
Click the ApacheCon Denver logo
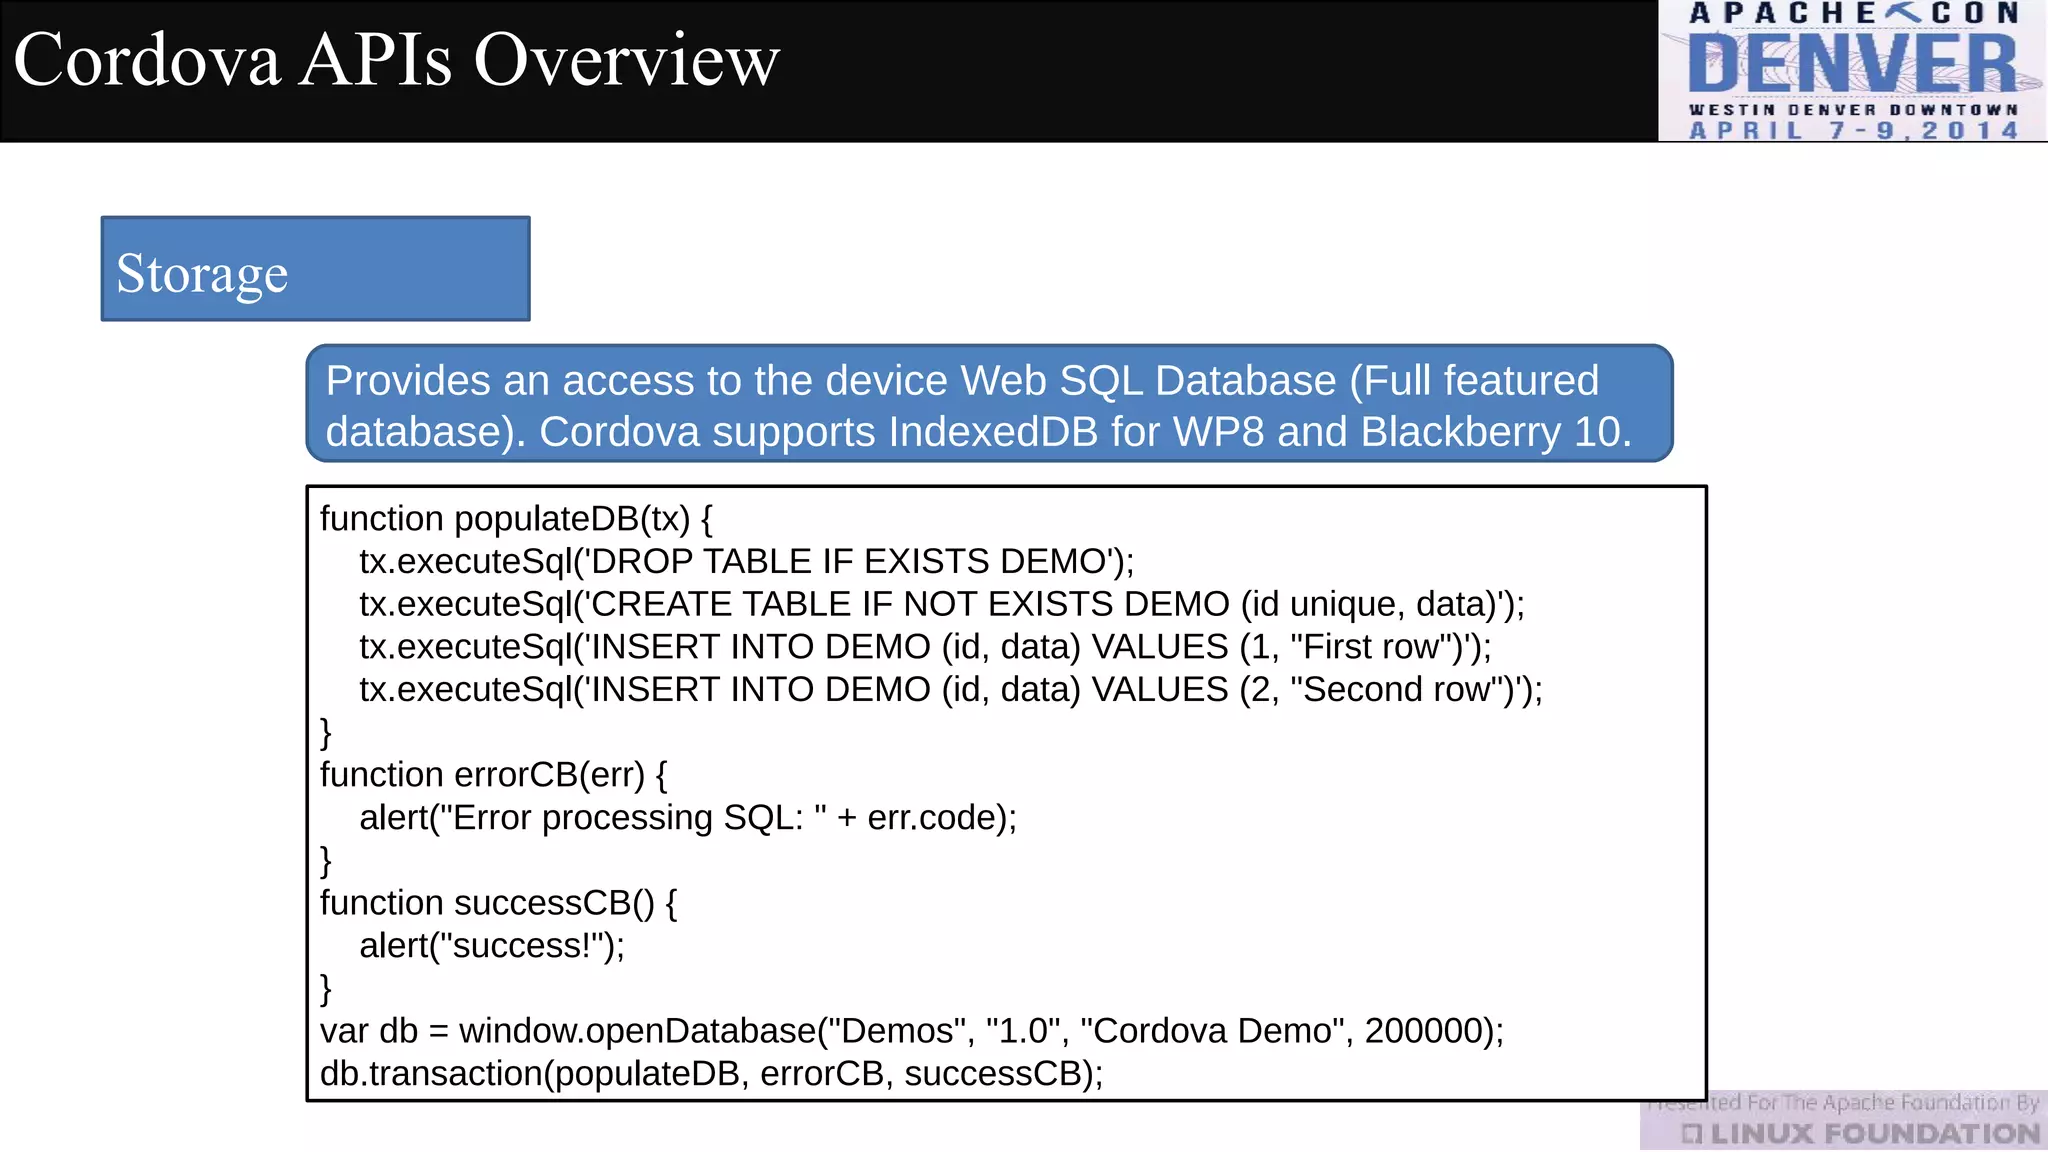pos(1852,71)
